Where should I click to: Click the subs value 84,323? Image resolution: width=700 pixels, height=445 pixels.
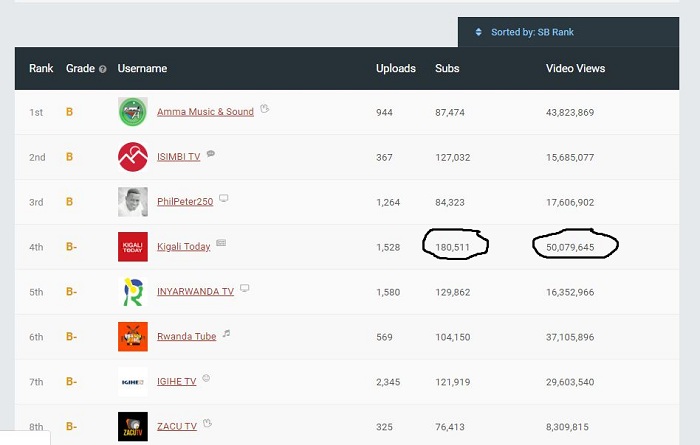click(450, 203)
